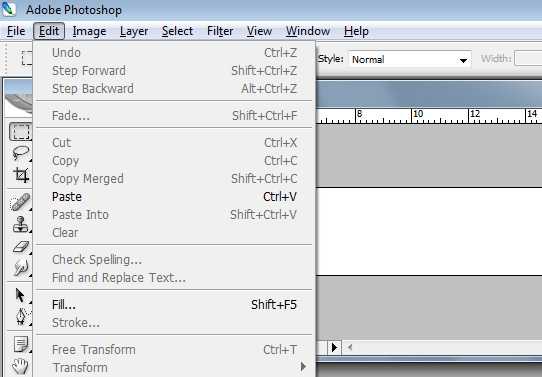Screen dimensions: 542x377
Task: Click the Width input field
Action: pyautogui.click(x=528, y=58)
